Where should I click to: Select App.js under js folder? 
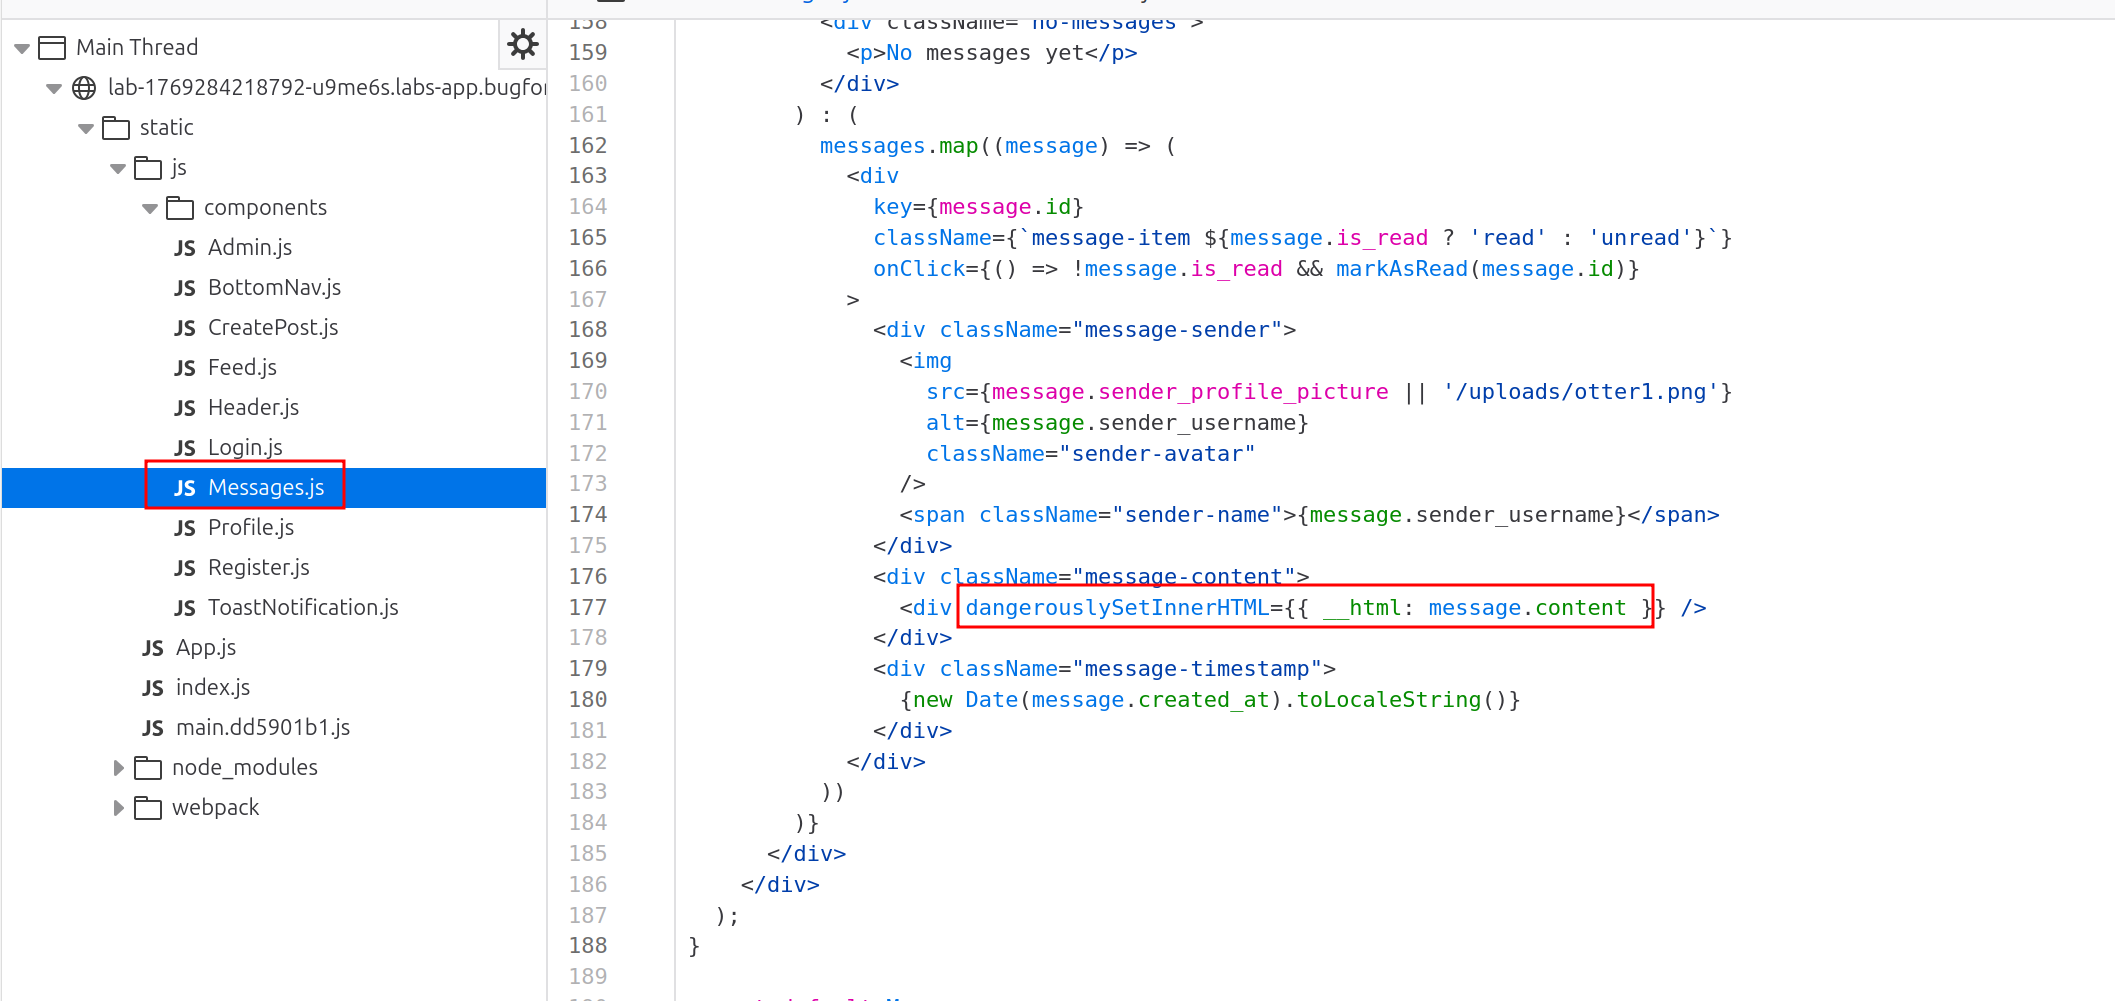[x=205, y=647]
